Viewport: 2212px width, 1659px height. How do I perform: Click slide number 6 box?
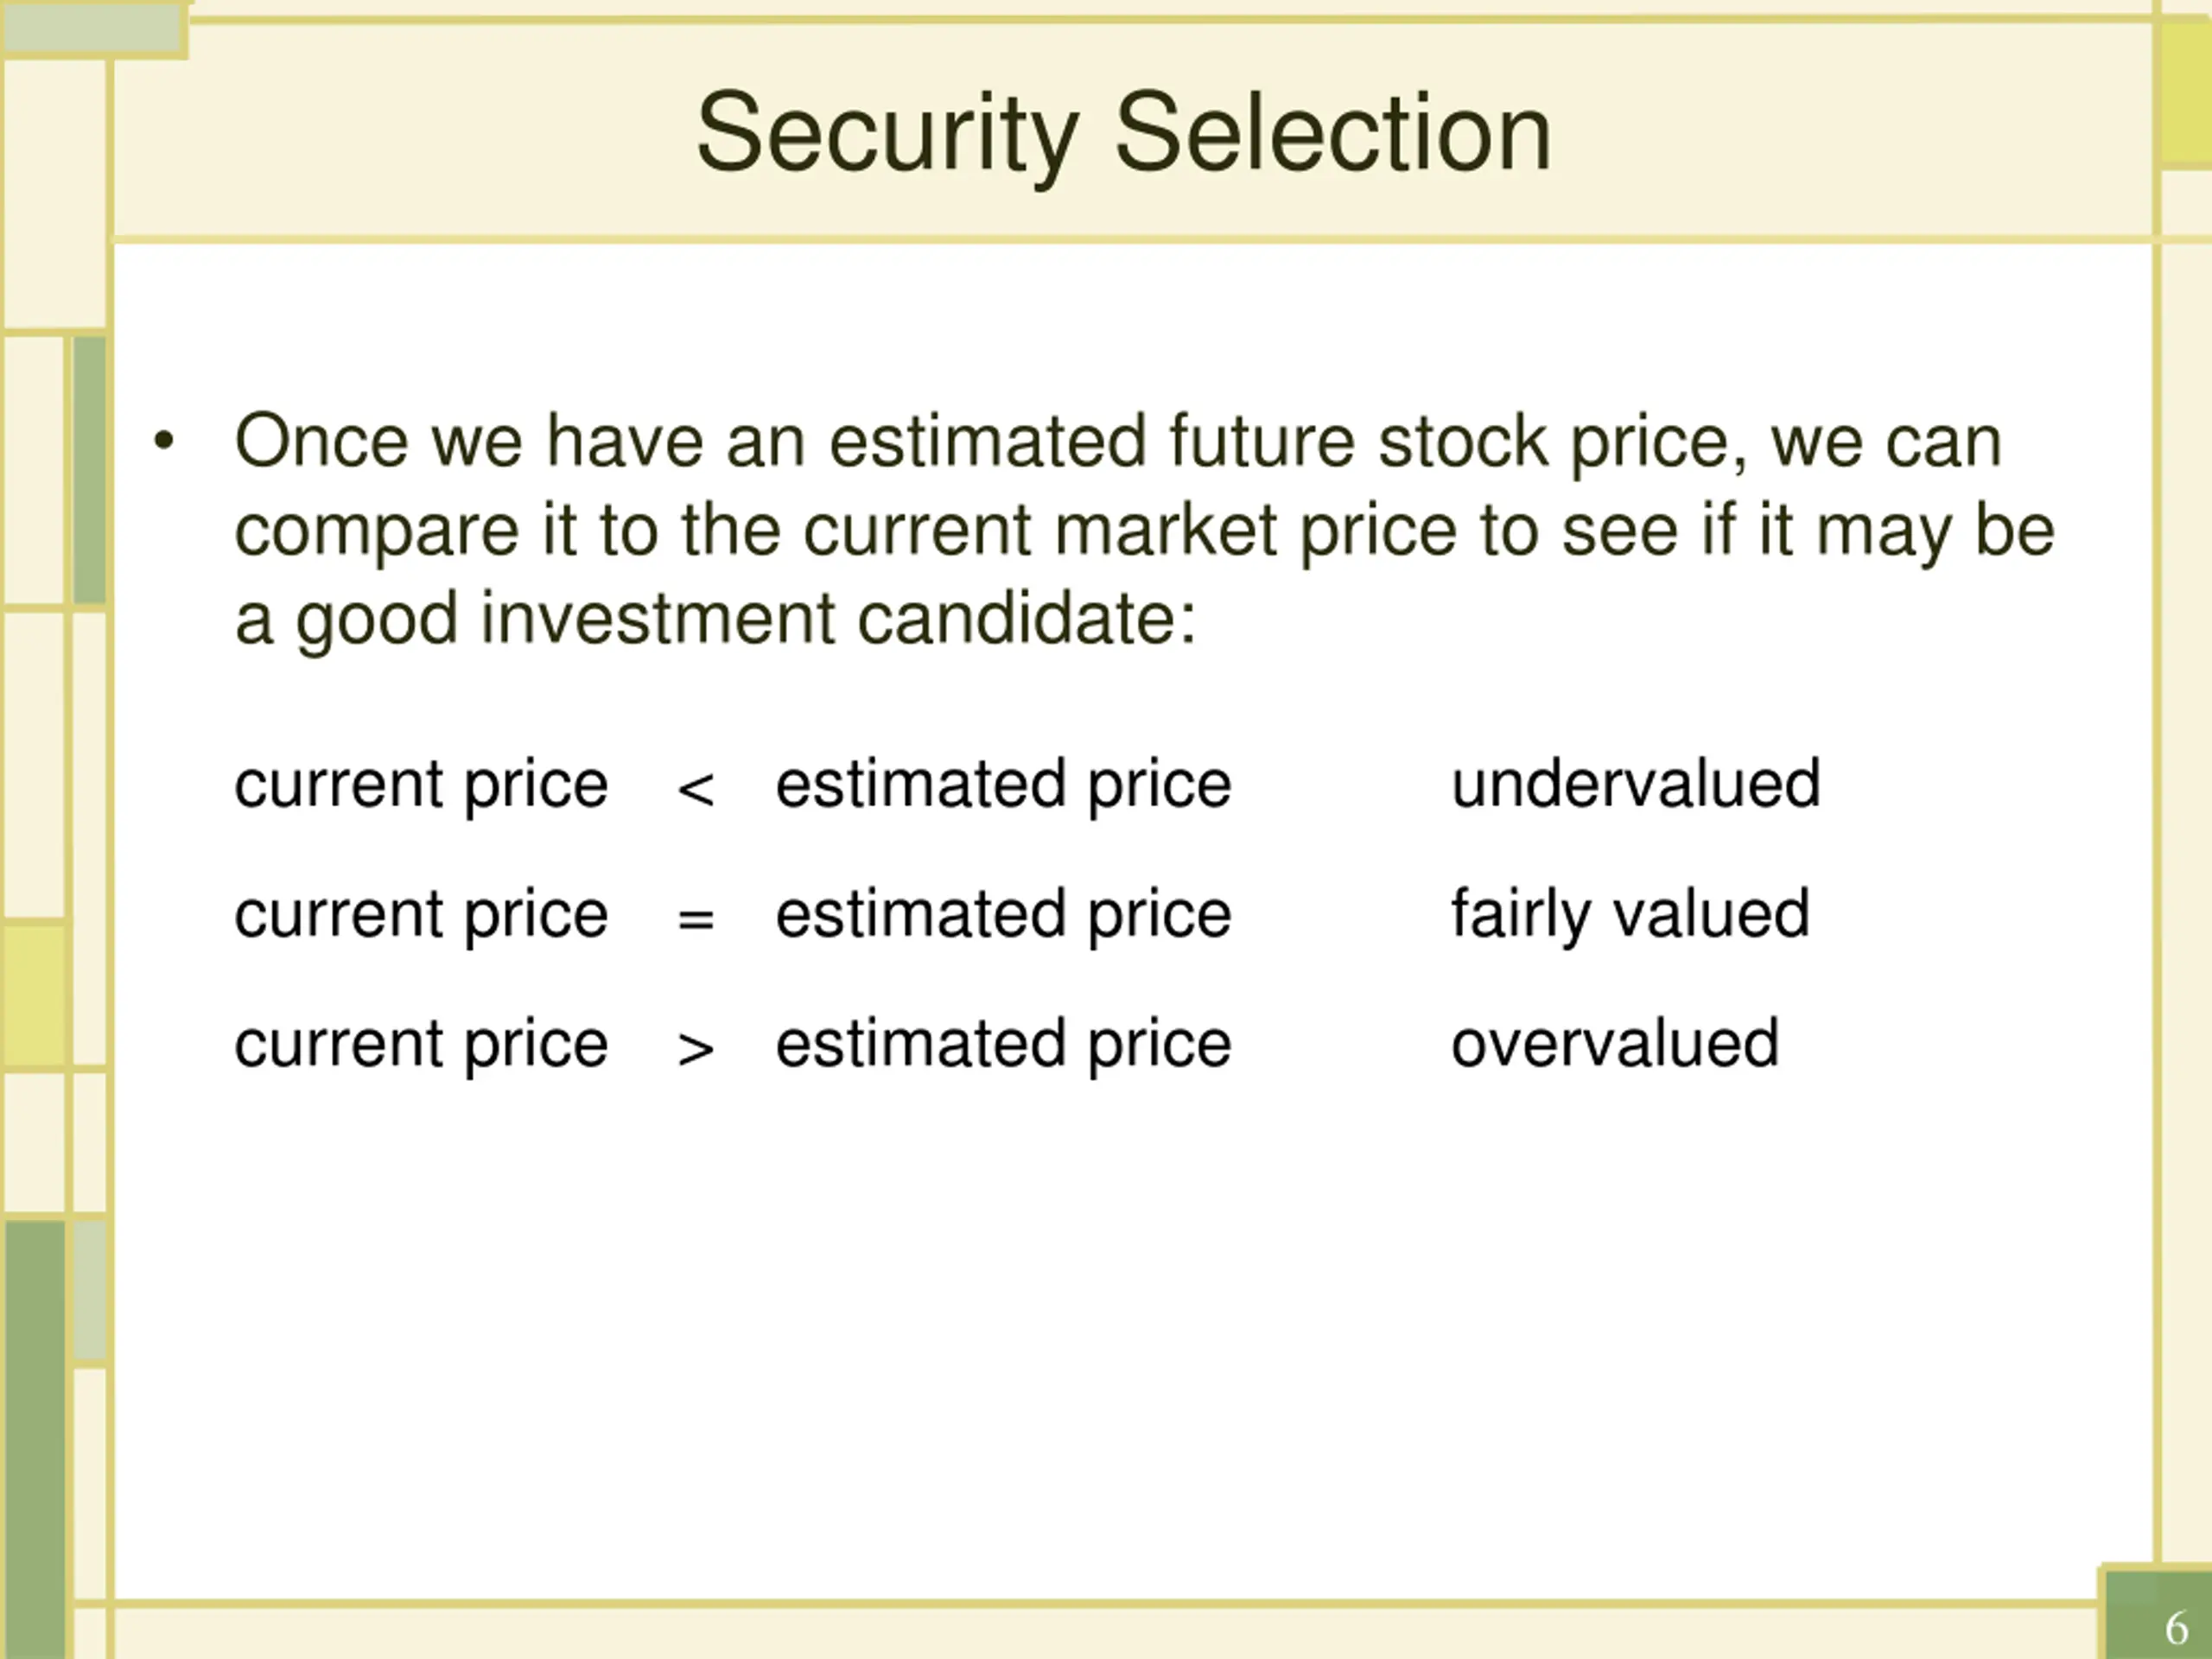(2157, 1614)
